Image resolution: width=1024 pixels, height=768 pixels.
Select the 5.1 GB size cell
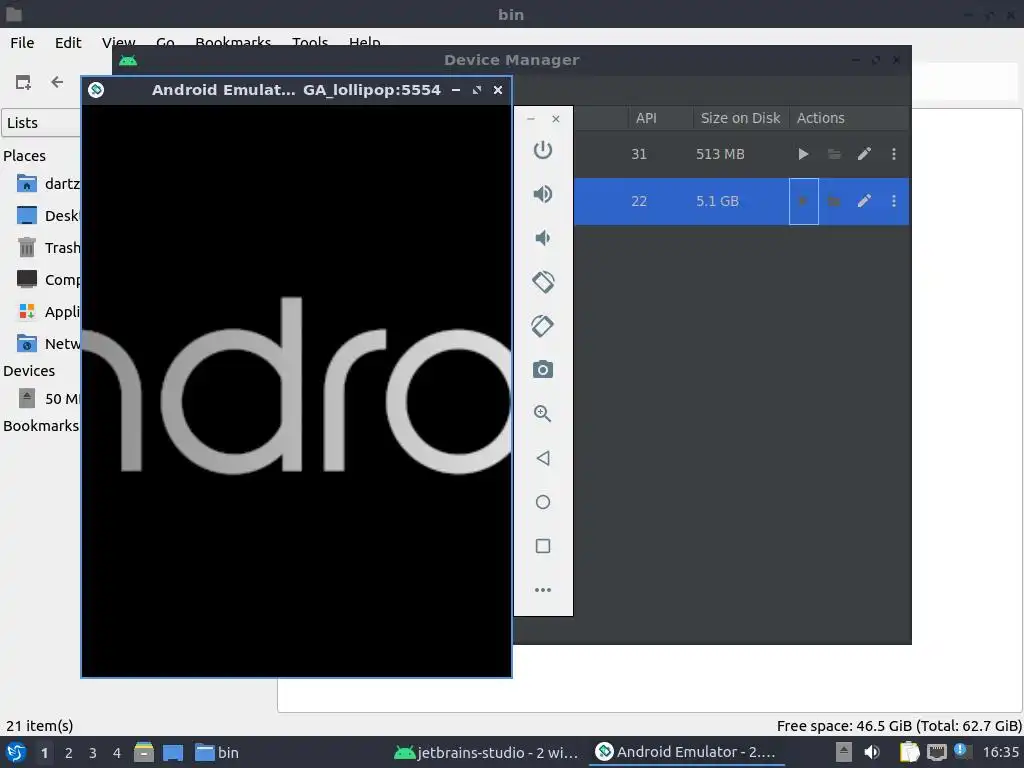click(717, 201)
